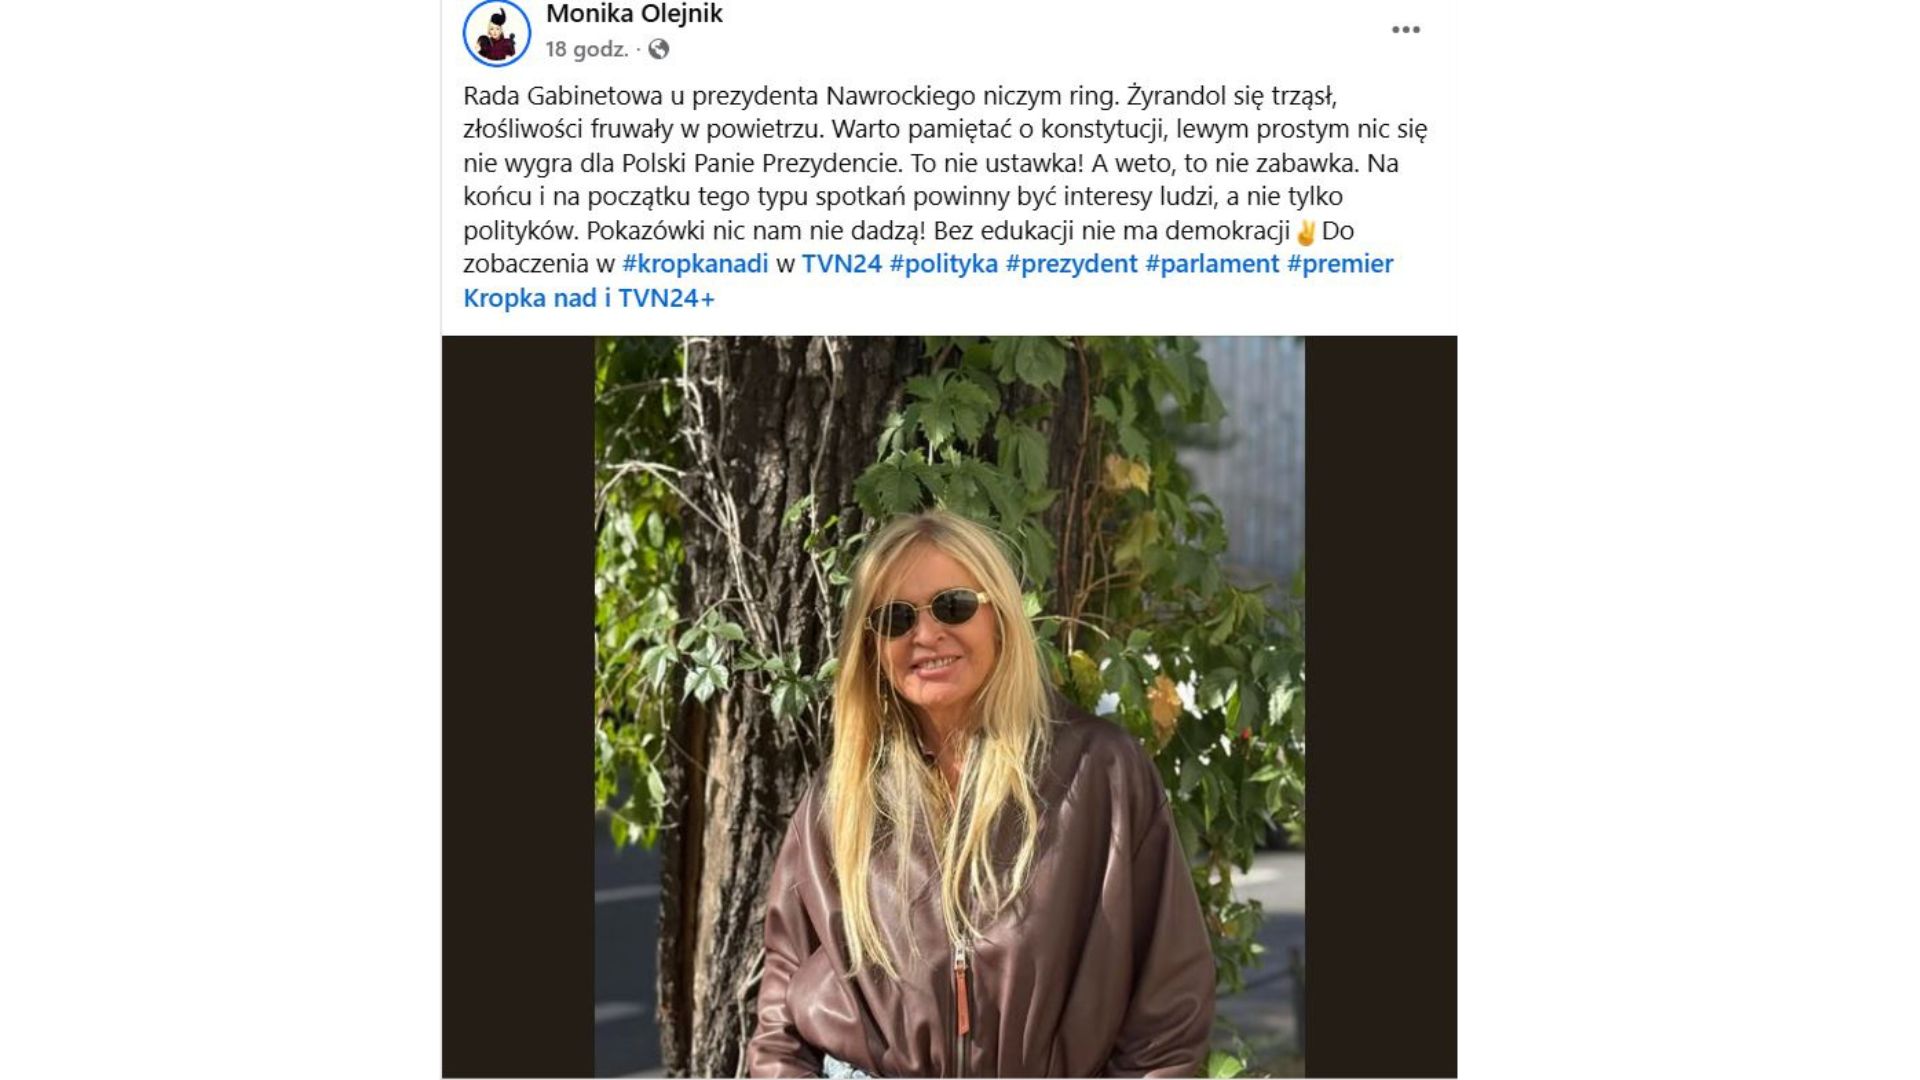Click the victory hand emoji in the post
The width and height of the screenshot is (1920, 1080).
[x=1305, y=232]
